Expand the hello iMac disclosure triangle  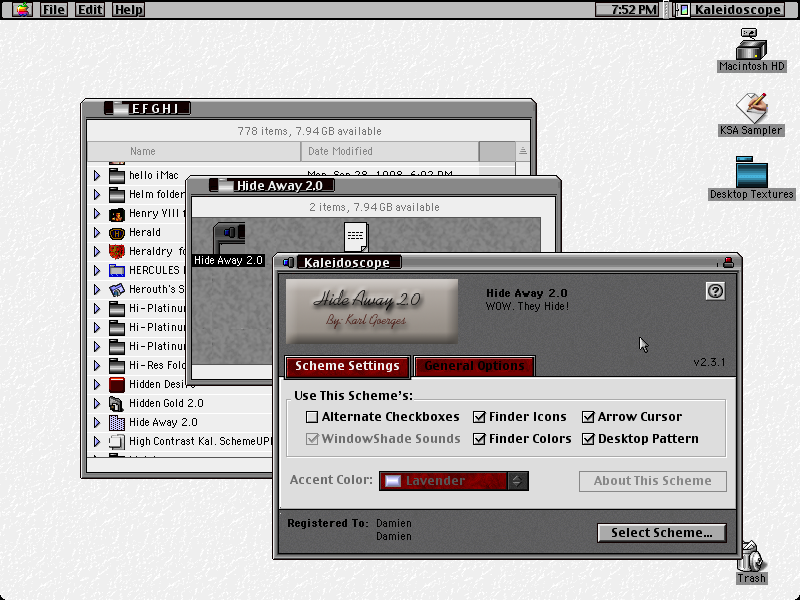97,176
